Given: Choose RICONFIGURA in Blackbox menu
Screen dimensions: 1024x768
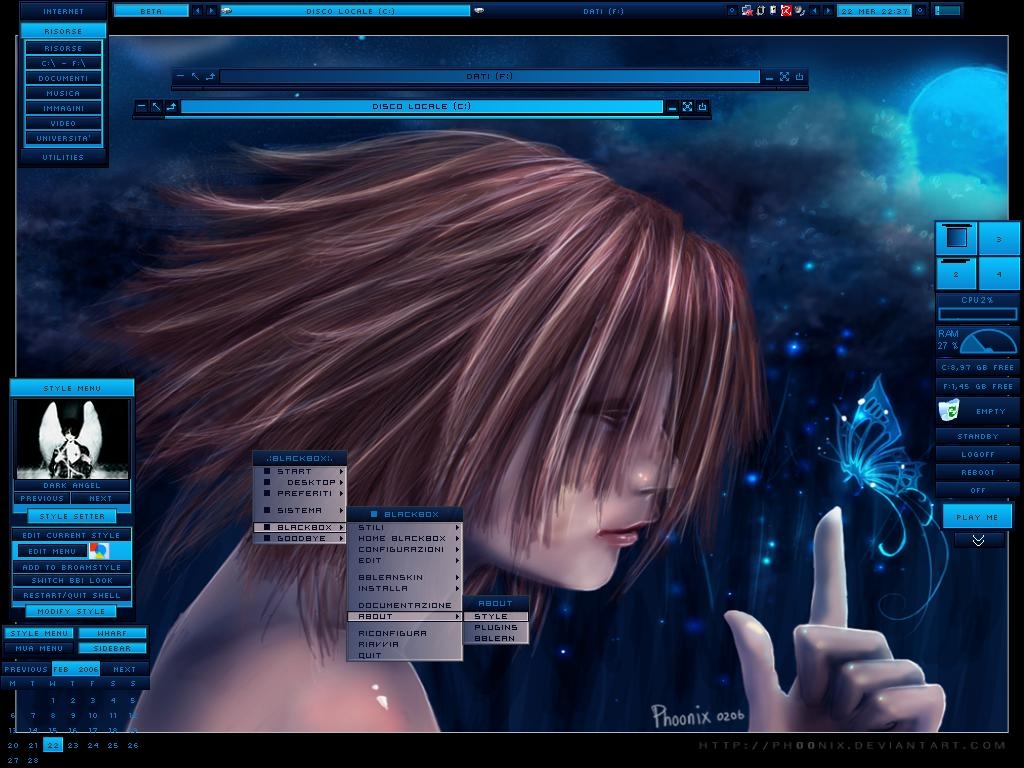Looking at the screenshot, I should pyautogui.click(x=404, y=633).
